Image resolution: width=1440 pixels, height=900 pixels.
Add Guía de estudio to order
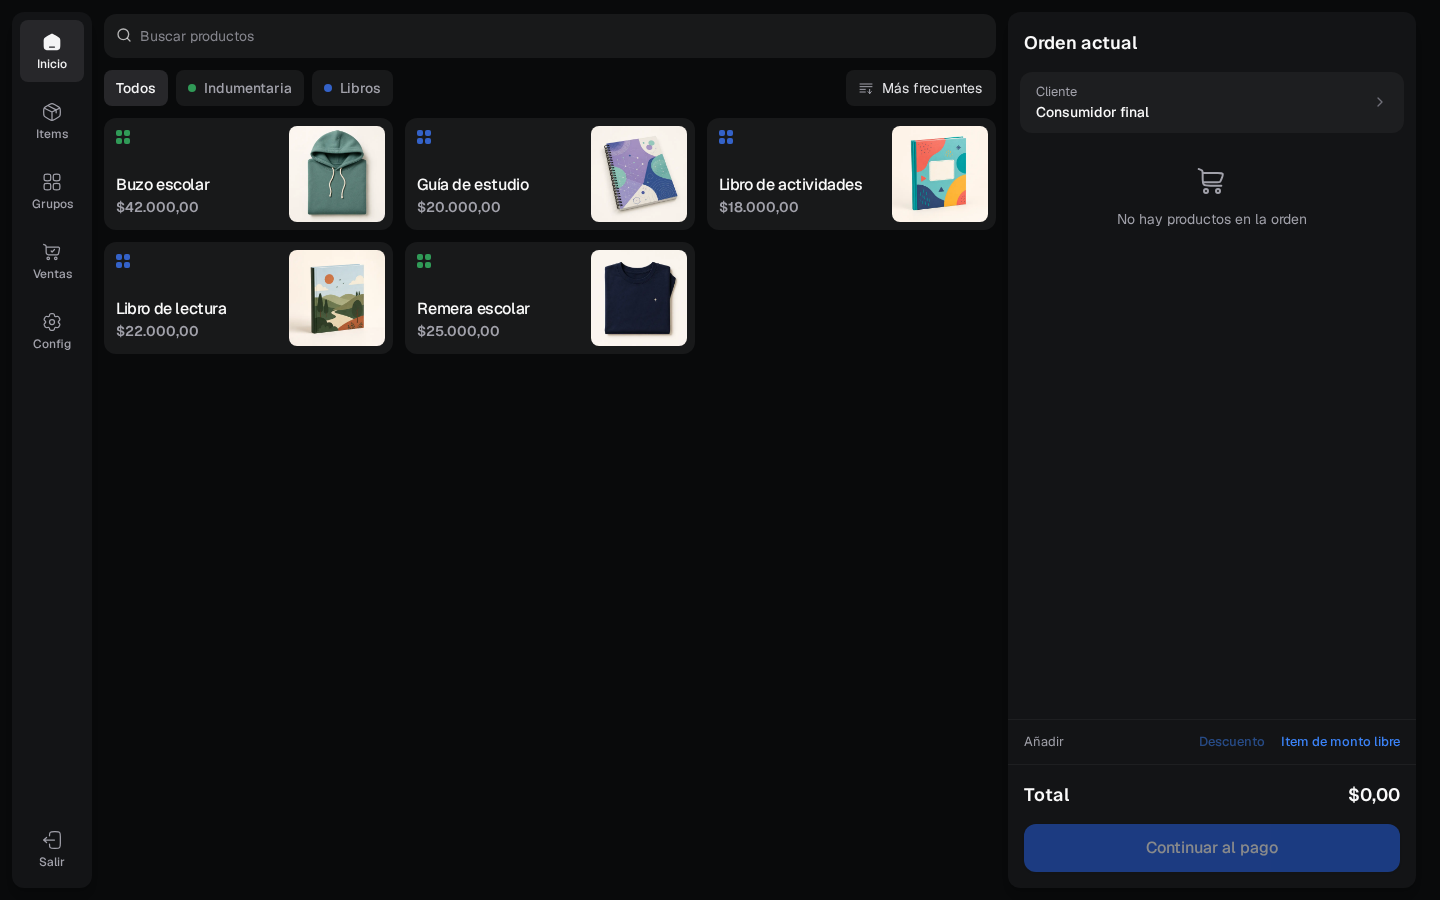550,174
